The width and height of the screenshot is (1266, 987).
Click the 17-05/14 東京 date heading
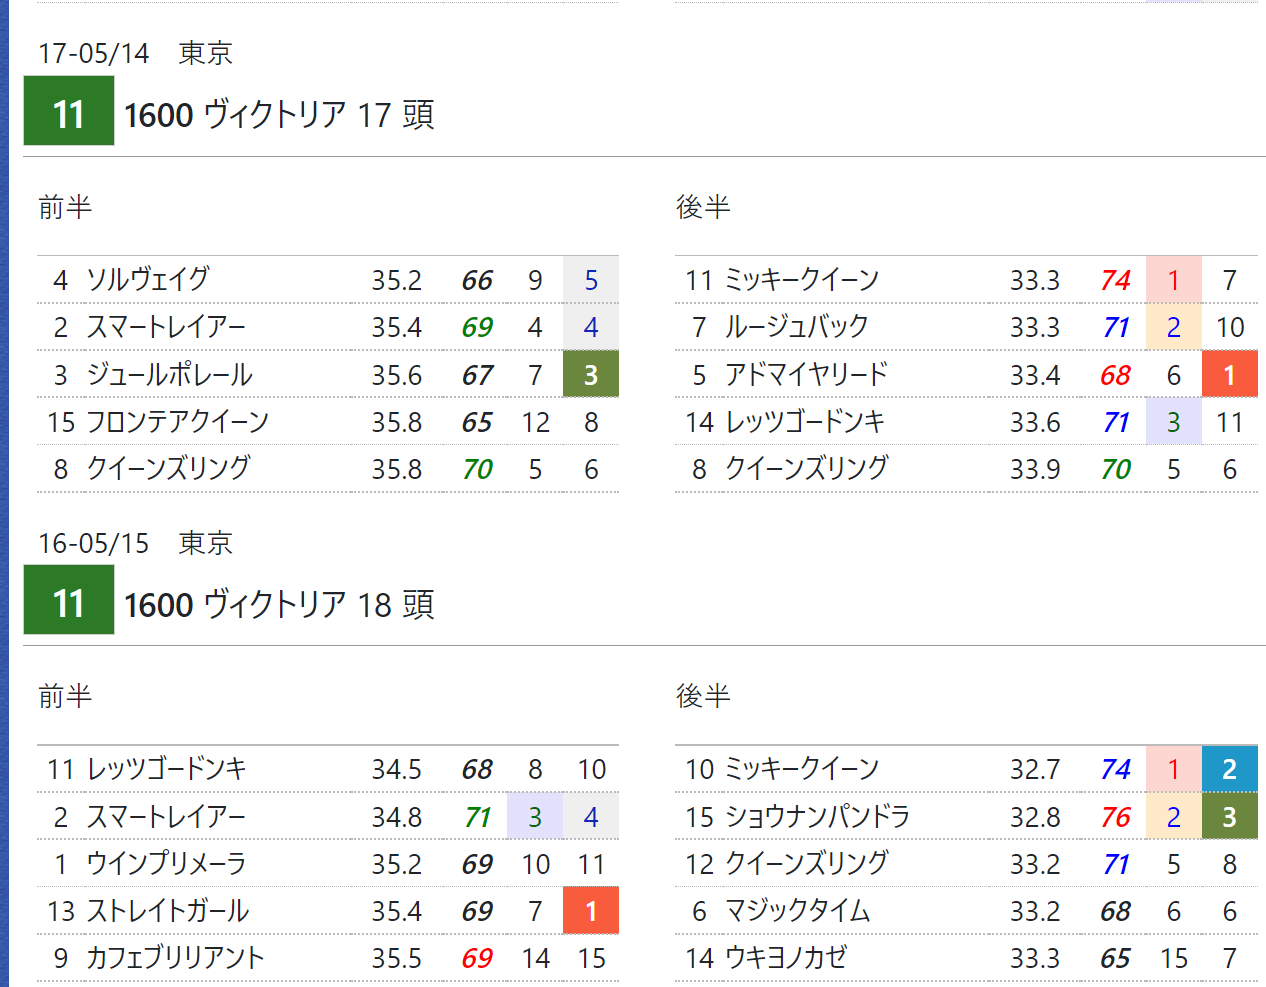coord(135,53)
